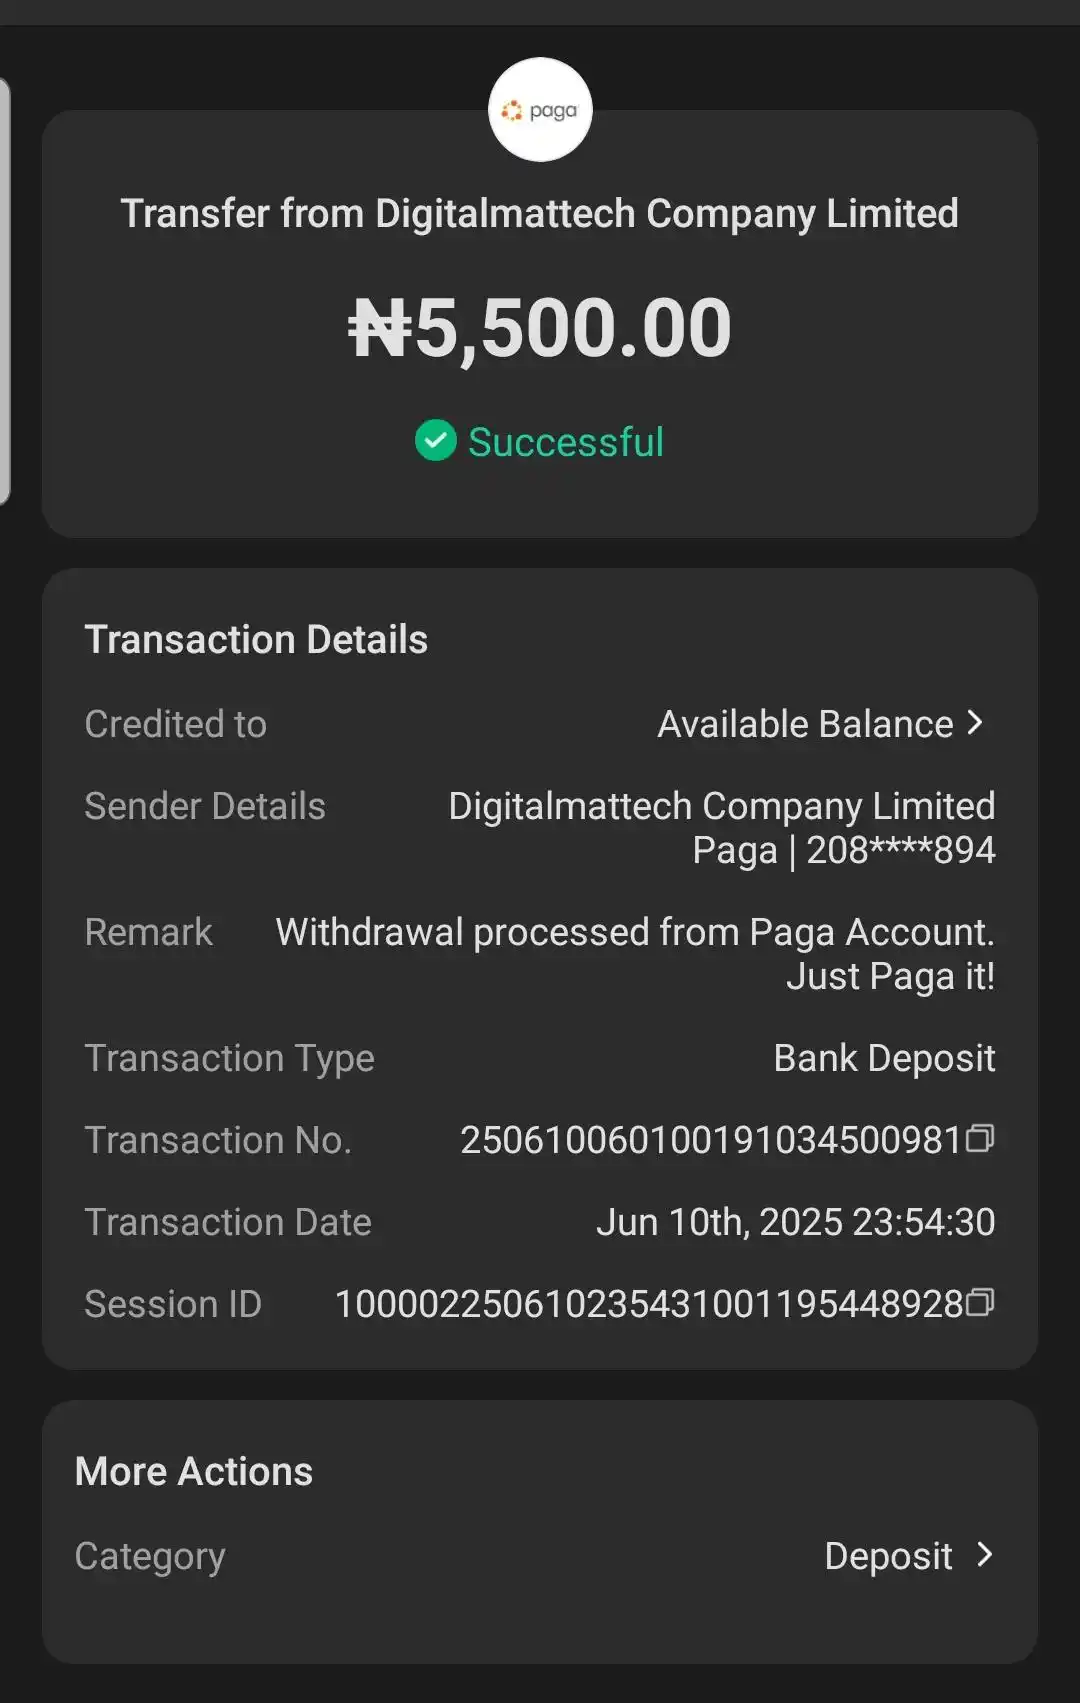The width and height of the screenshot is (1080, 1703).
Task: Tap the scroll handle on left edge
Action: pos(5,290)
